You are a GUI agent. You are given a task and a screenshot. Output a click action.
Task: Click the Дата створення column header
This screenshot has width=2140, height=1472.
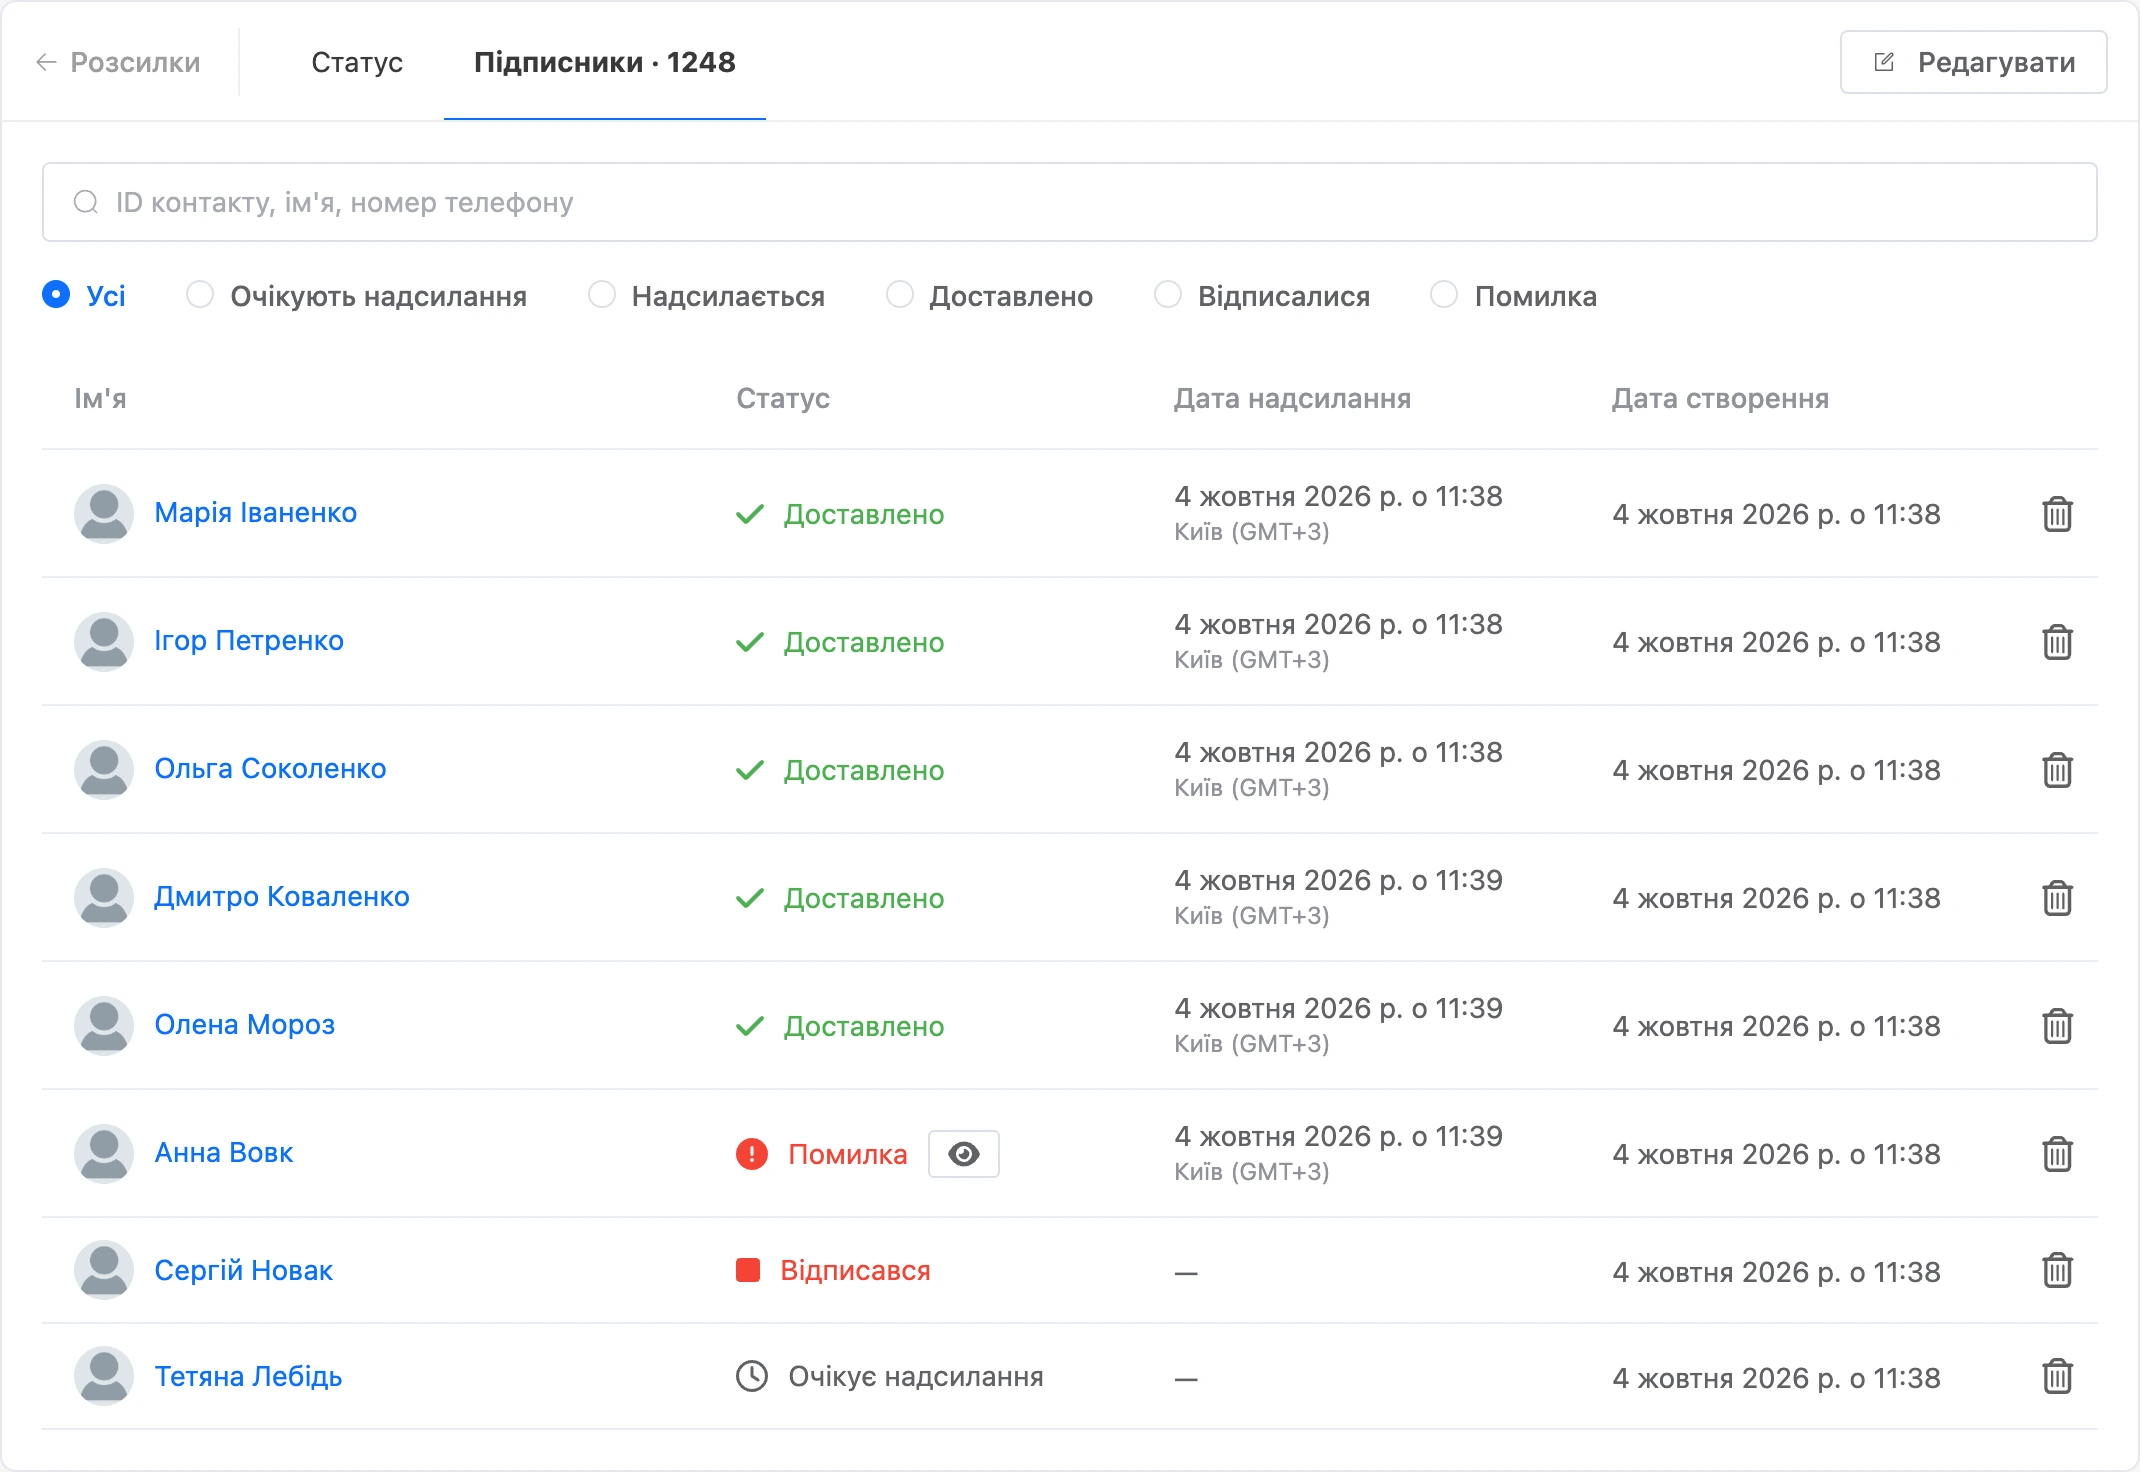click(1720, 398)
